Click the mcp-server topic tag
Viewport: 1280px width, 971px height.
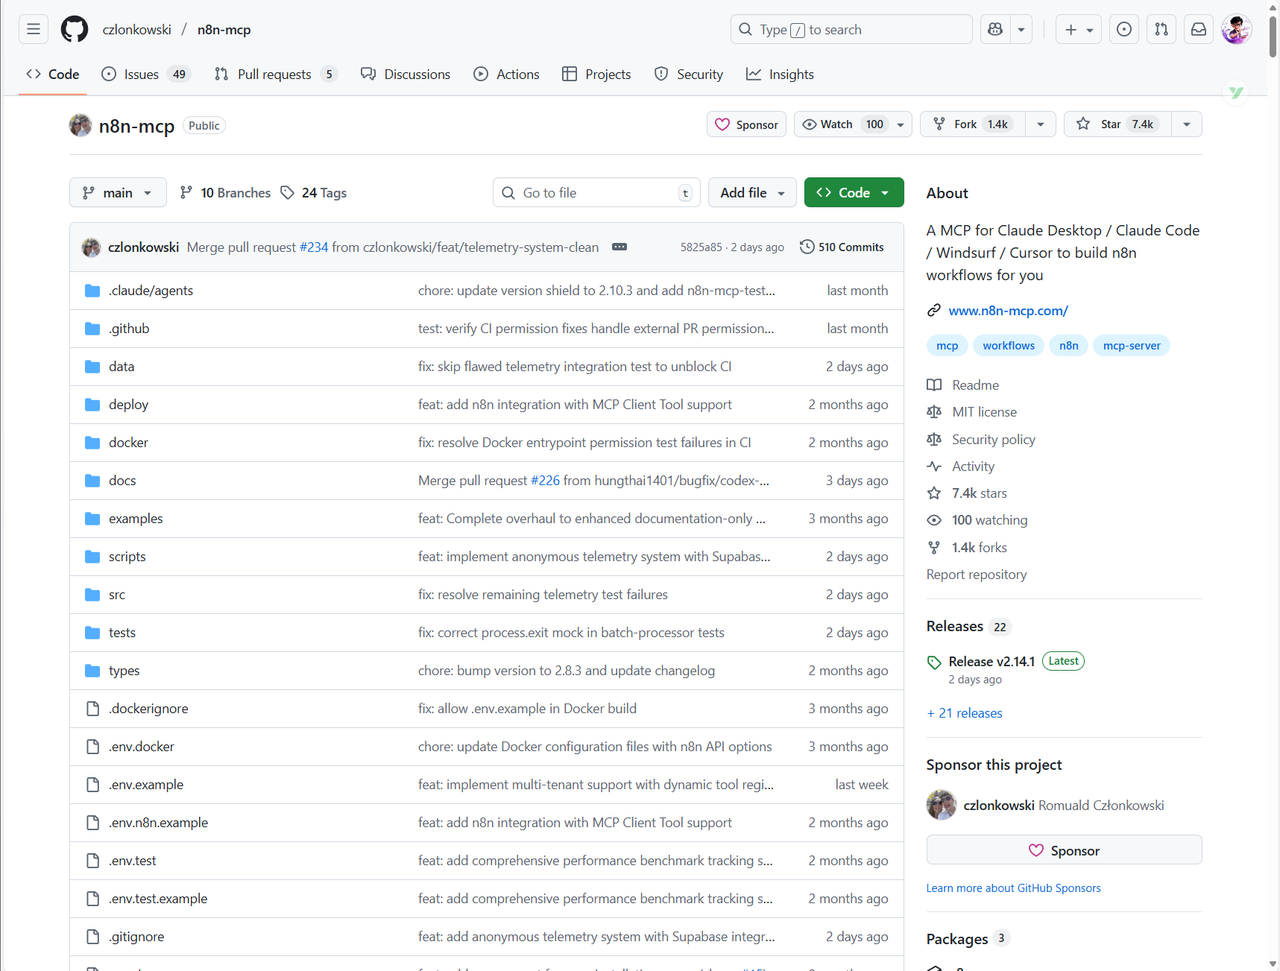tap(1131, 345)
